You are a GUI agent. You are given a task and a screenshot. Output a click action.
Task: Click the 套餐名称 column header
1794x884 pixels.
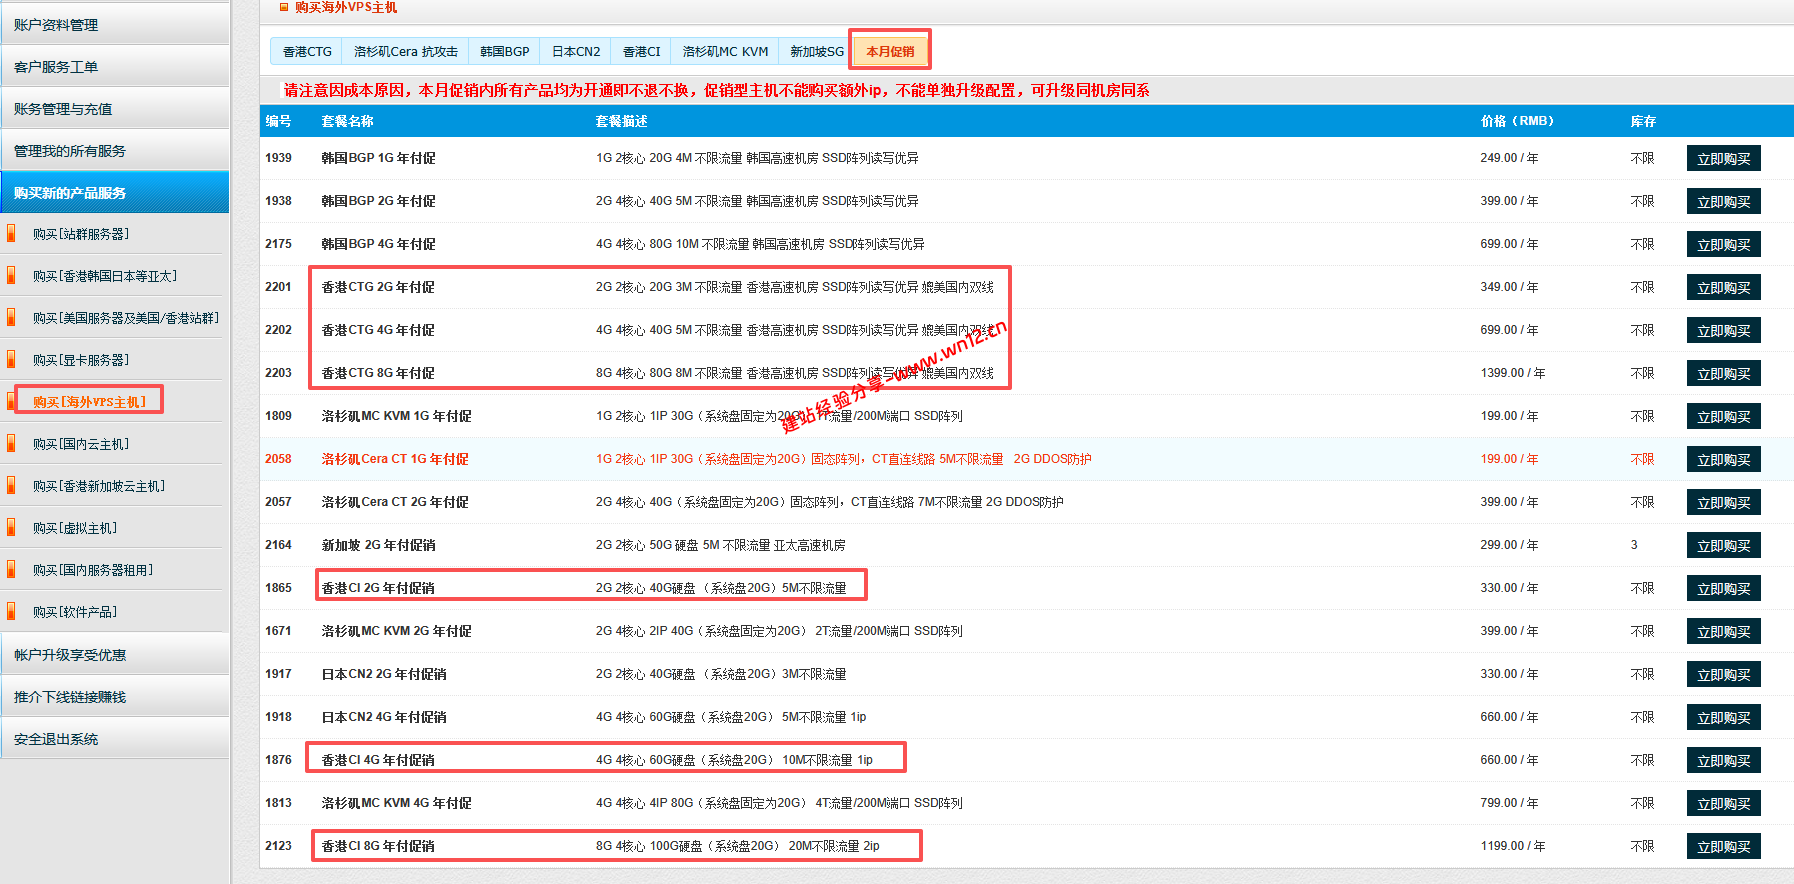point(347,121)
